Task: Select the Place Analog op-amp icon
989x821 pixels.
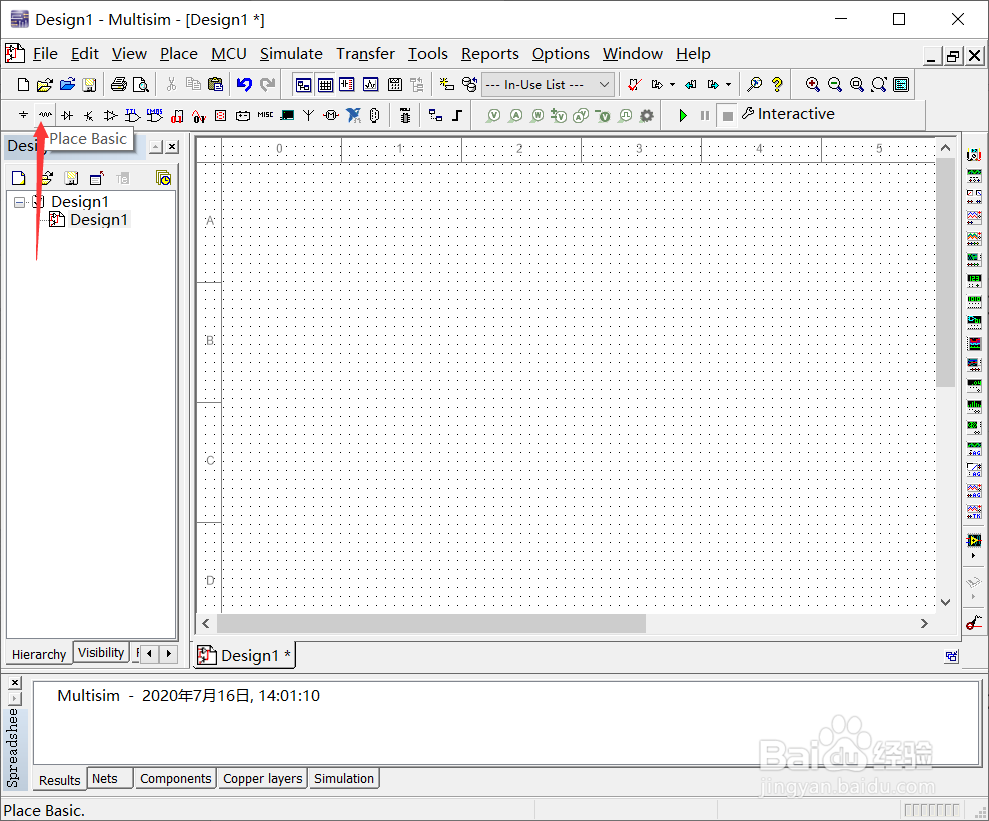Action: click(110, 115)
